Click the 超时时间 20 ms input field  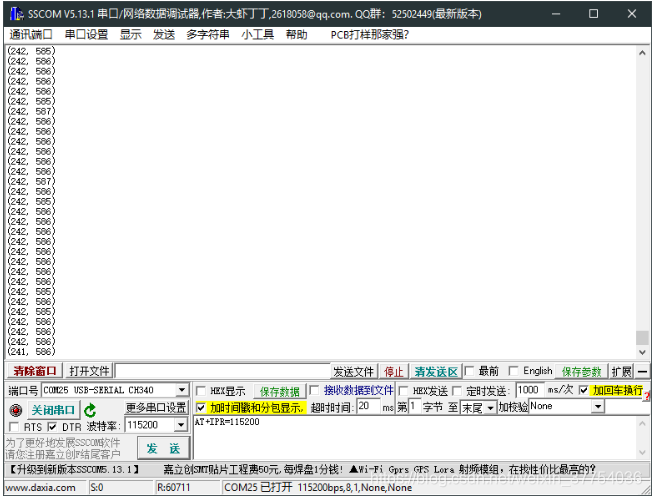point(368,406)
